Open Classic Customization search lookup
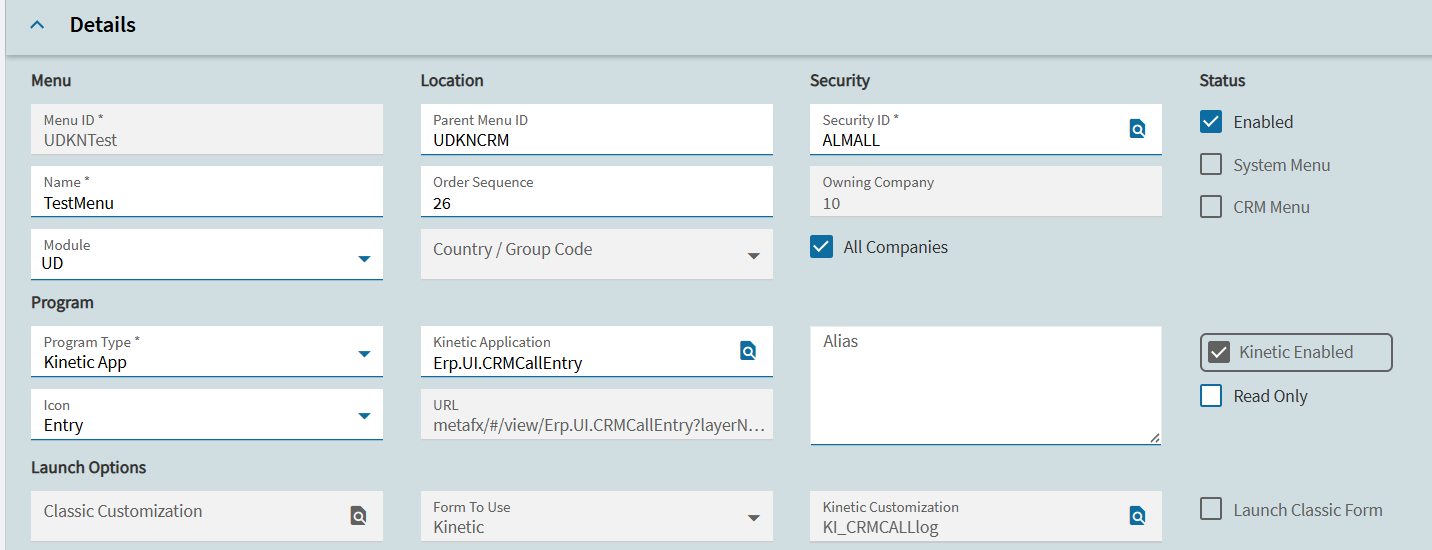 tap(358, 516)
